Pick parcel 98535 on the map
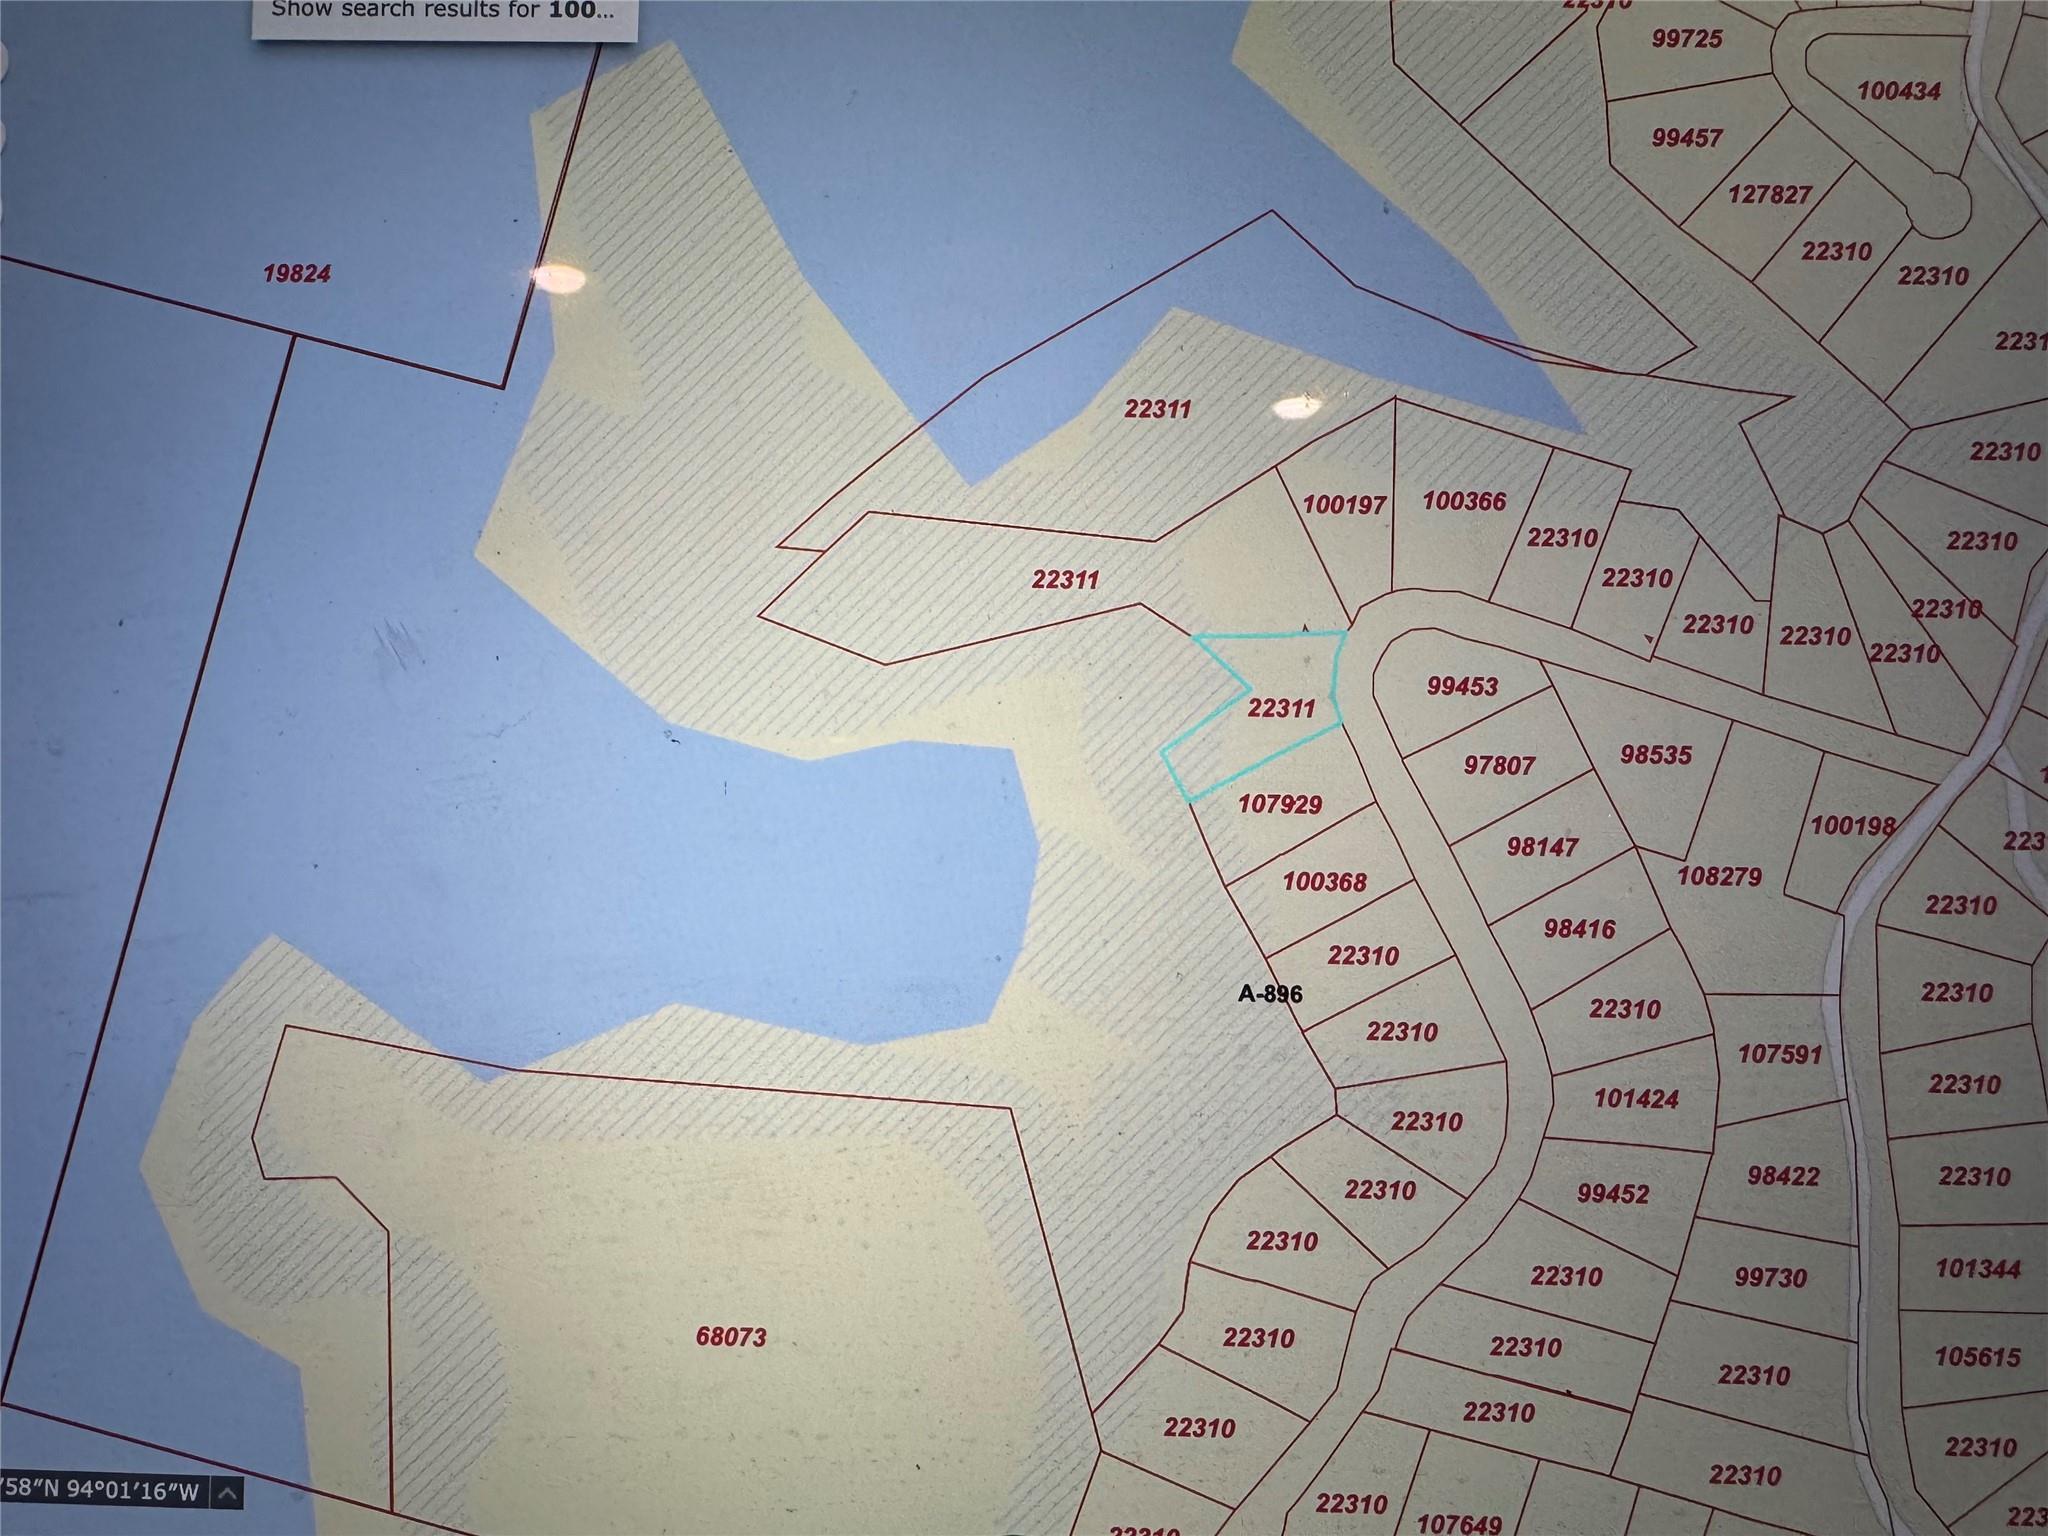This screenshot has height=1536, width=2048. point(1656,755)
